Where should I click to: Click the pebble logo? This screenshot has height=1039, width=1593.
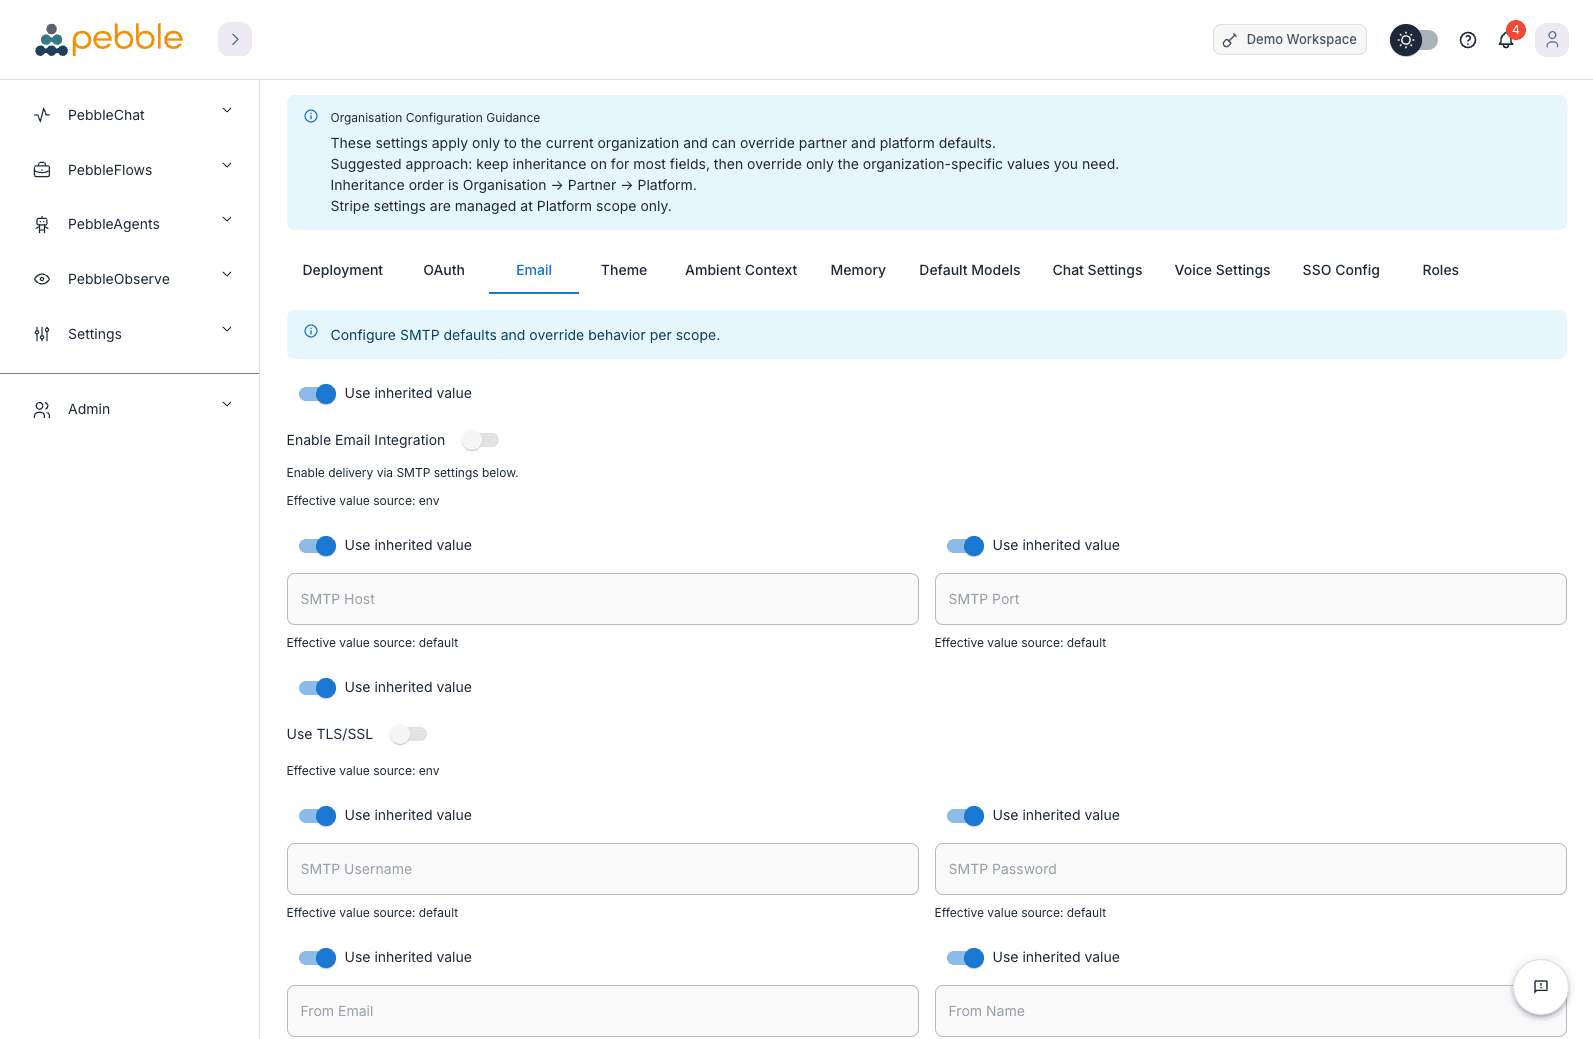coord(109,39)
